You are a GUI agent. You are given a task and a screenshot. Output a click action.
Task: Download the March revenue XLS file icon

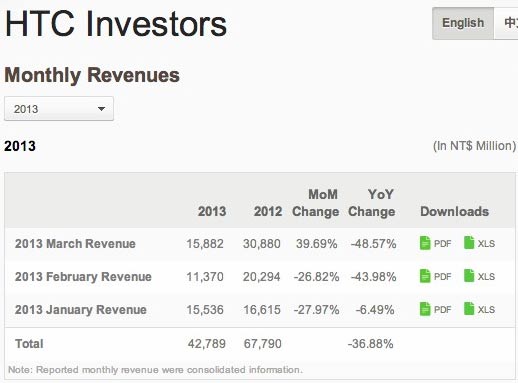pyautogui.click(x=469, y=243)
